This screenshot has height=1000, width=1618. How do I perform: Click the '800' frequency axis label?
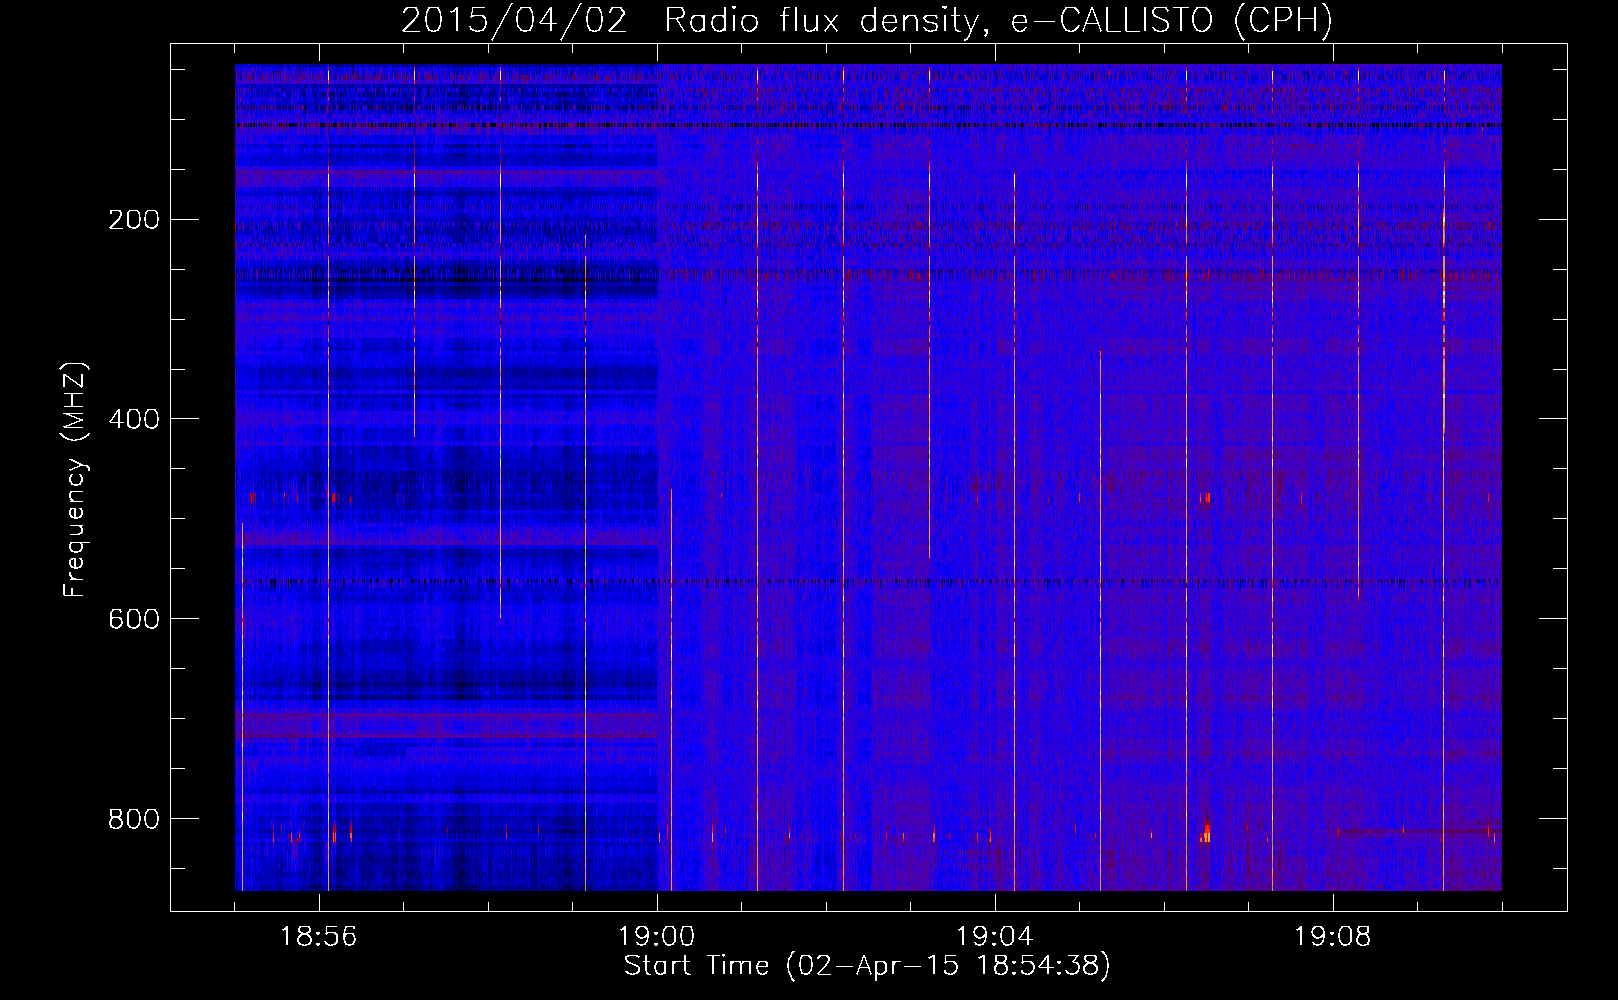(x=133, y=820)
